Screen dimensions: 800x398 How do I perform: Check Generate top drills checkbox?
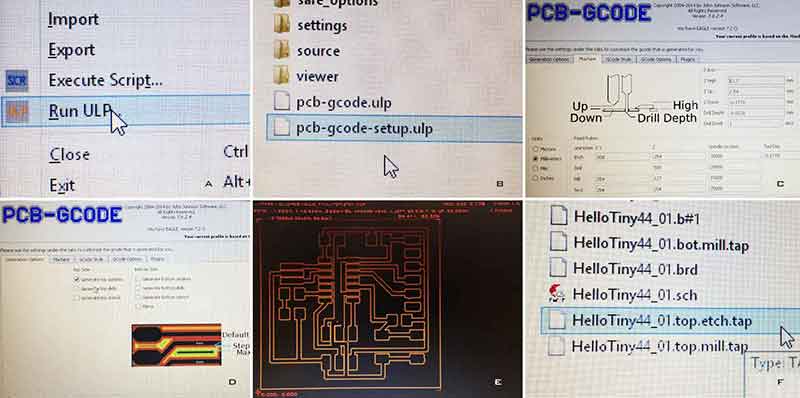coord(77,288)
